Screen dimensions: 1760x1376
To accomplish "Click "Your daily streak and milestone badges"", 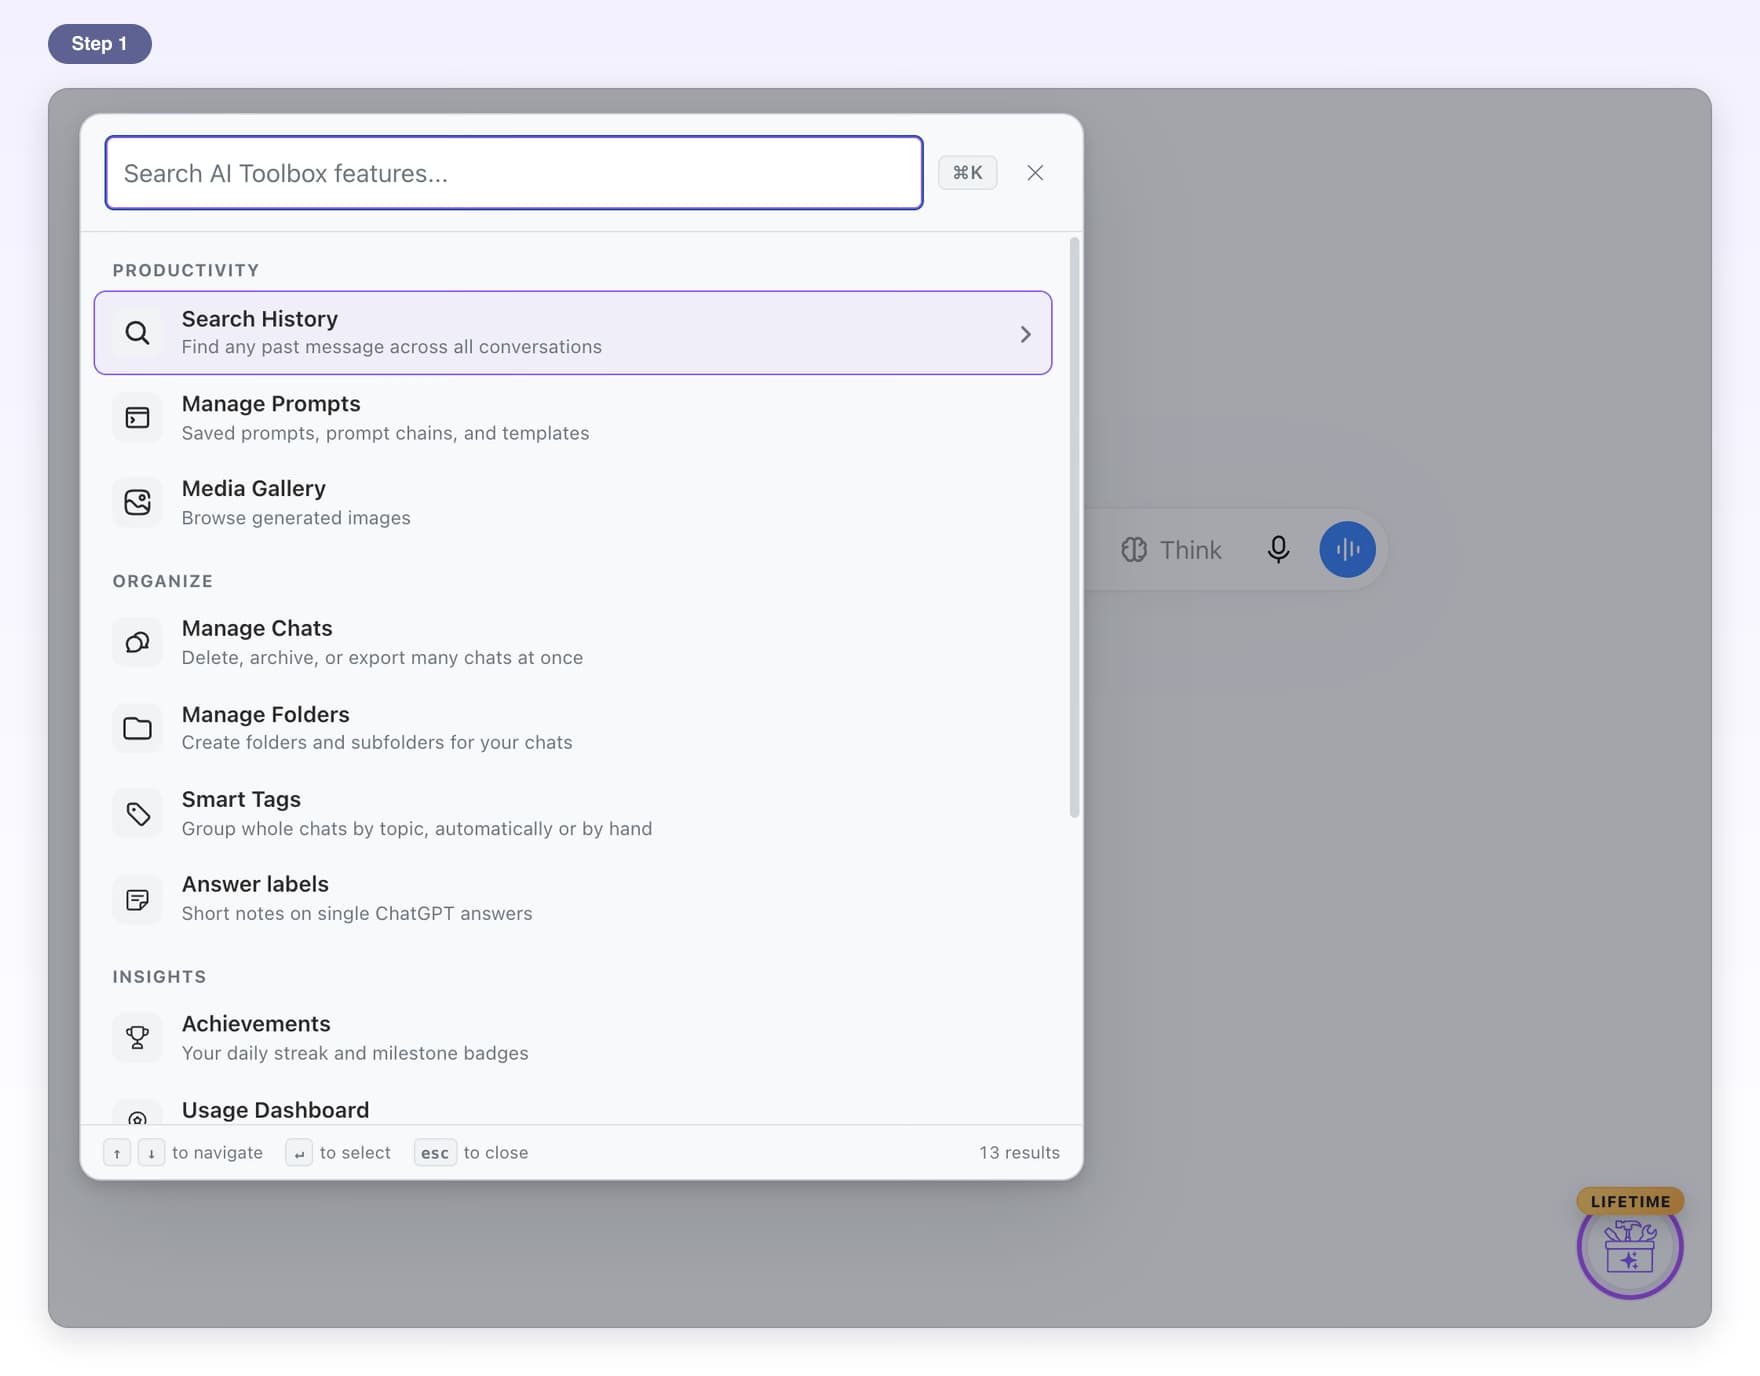I will [355, 1053].
